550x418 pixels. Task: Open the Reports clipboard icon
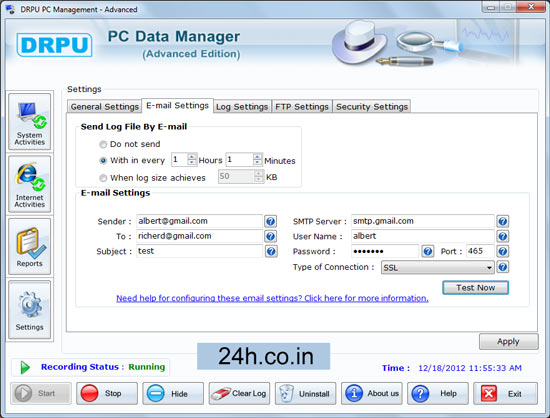(29, 247)
